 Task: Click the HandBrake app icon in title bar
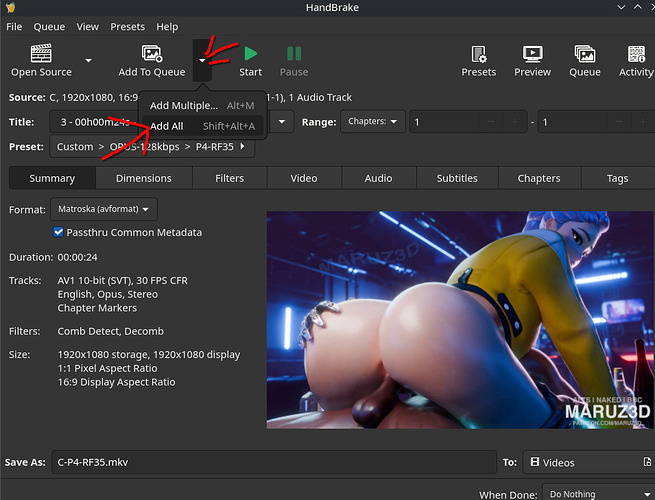pyautogui.click(x=10, y=7)
